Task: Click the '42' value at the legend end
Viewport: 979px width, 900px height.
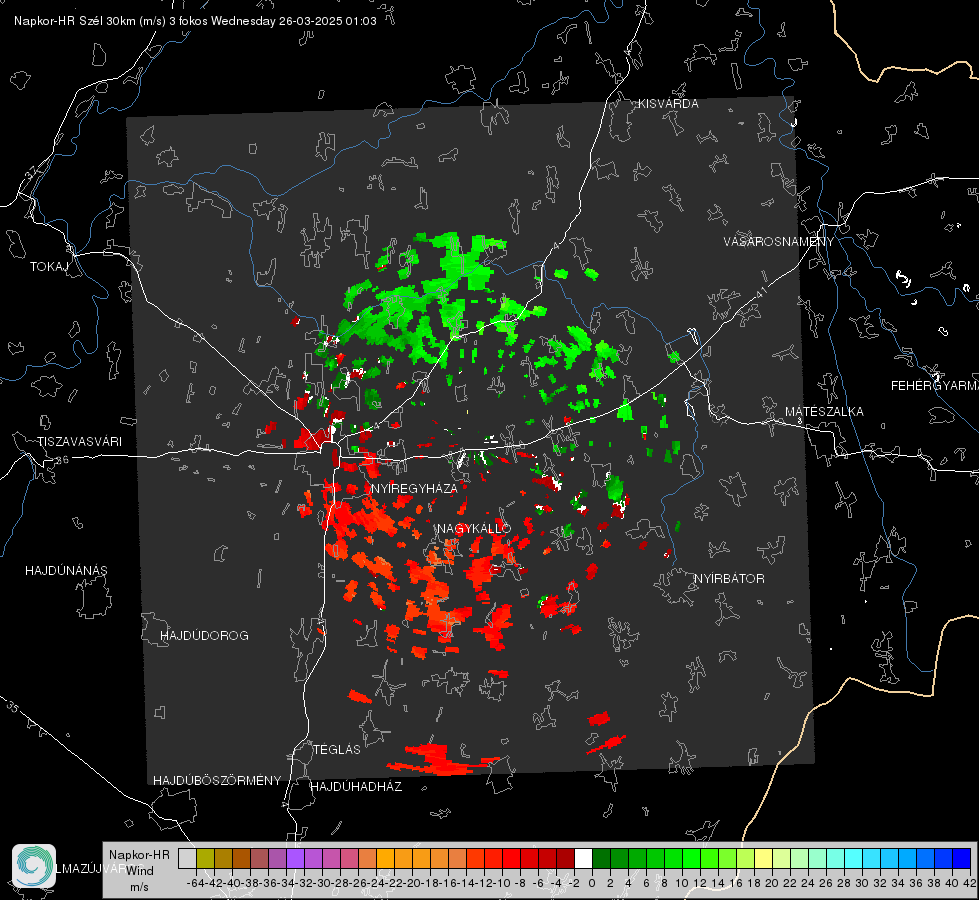Action: point(969,883)
